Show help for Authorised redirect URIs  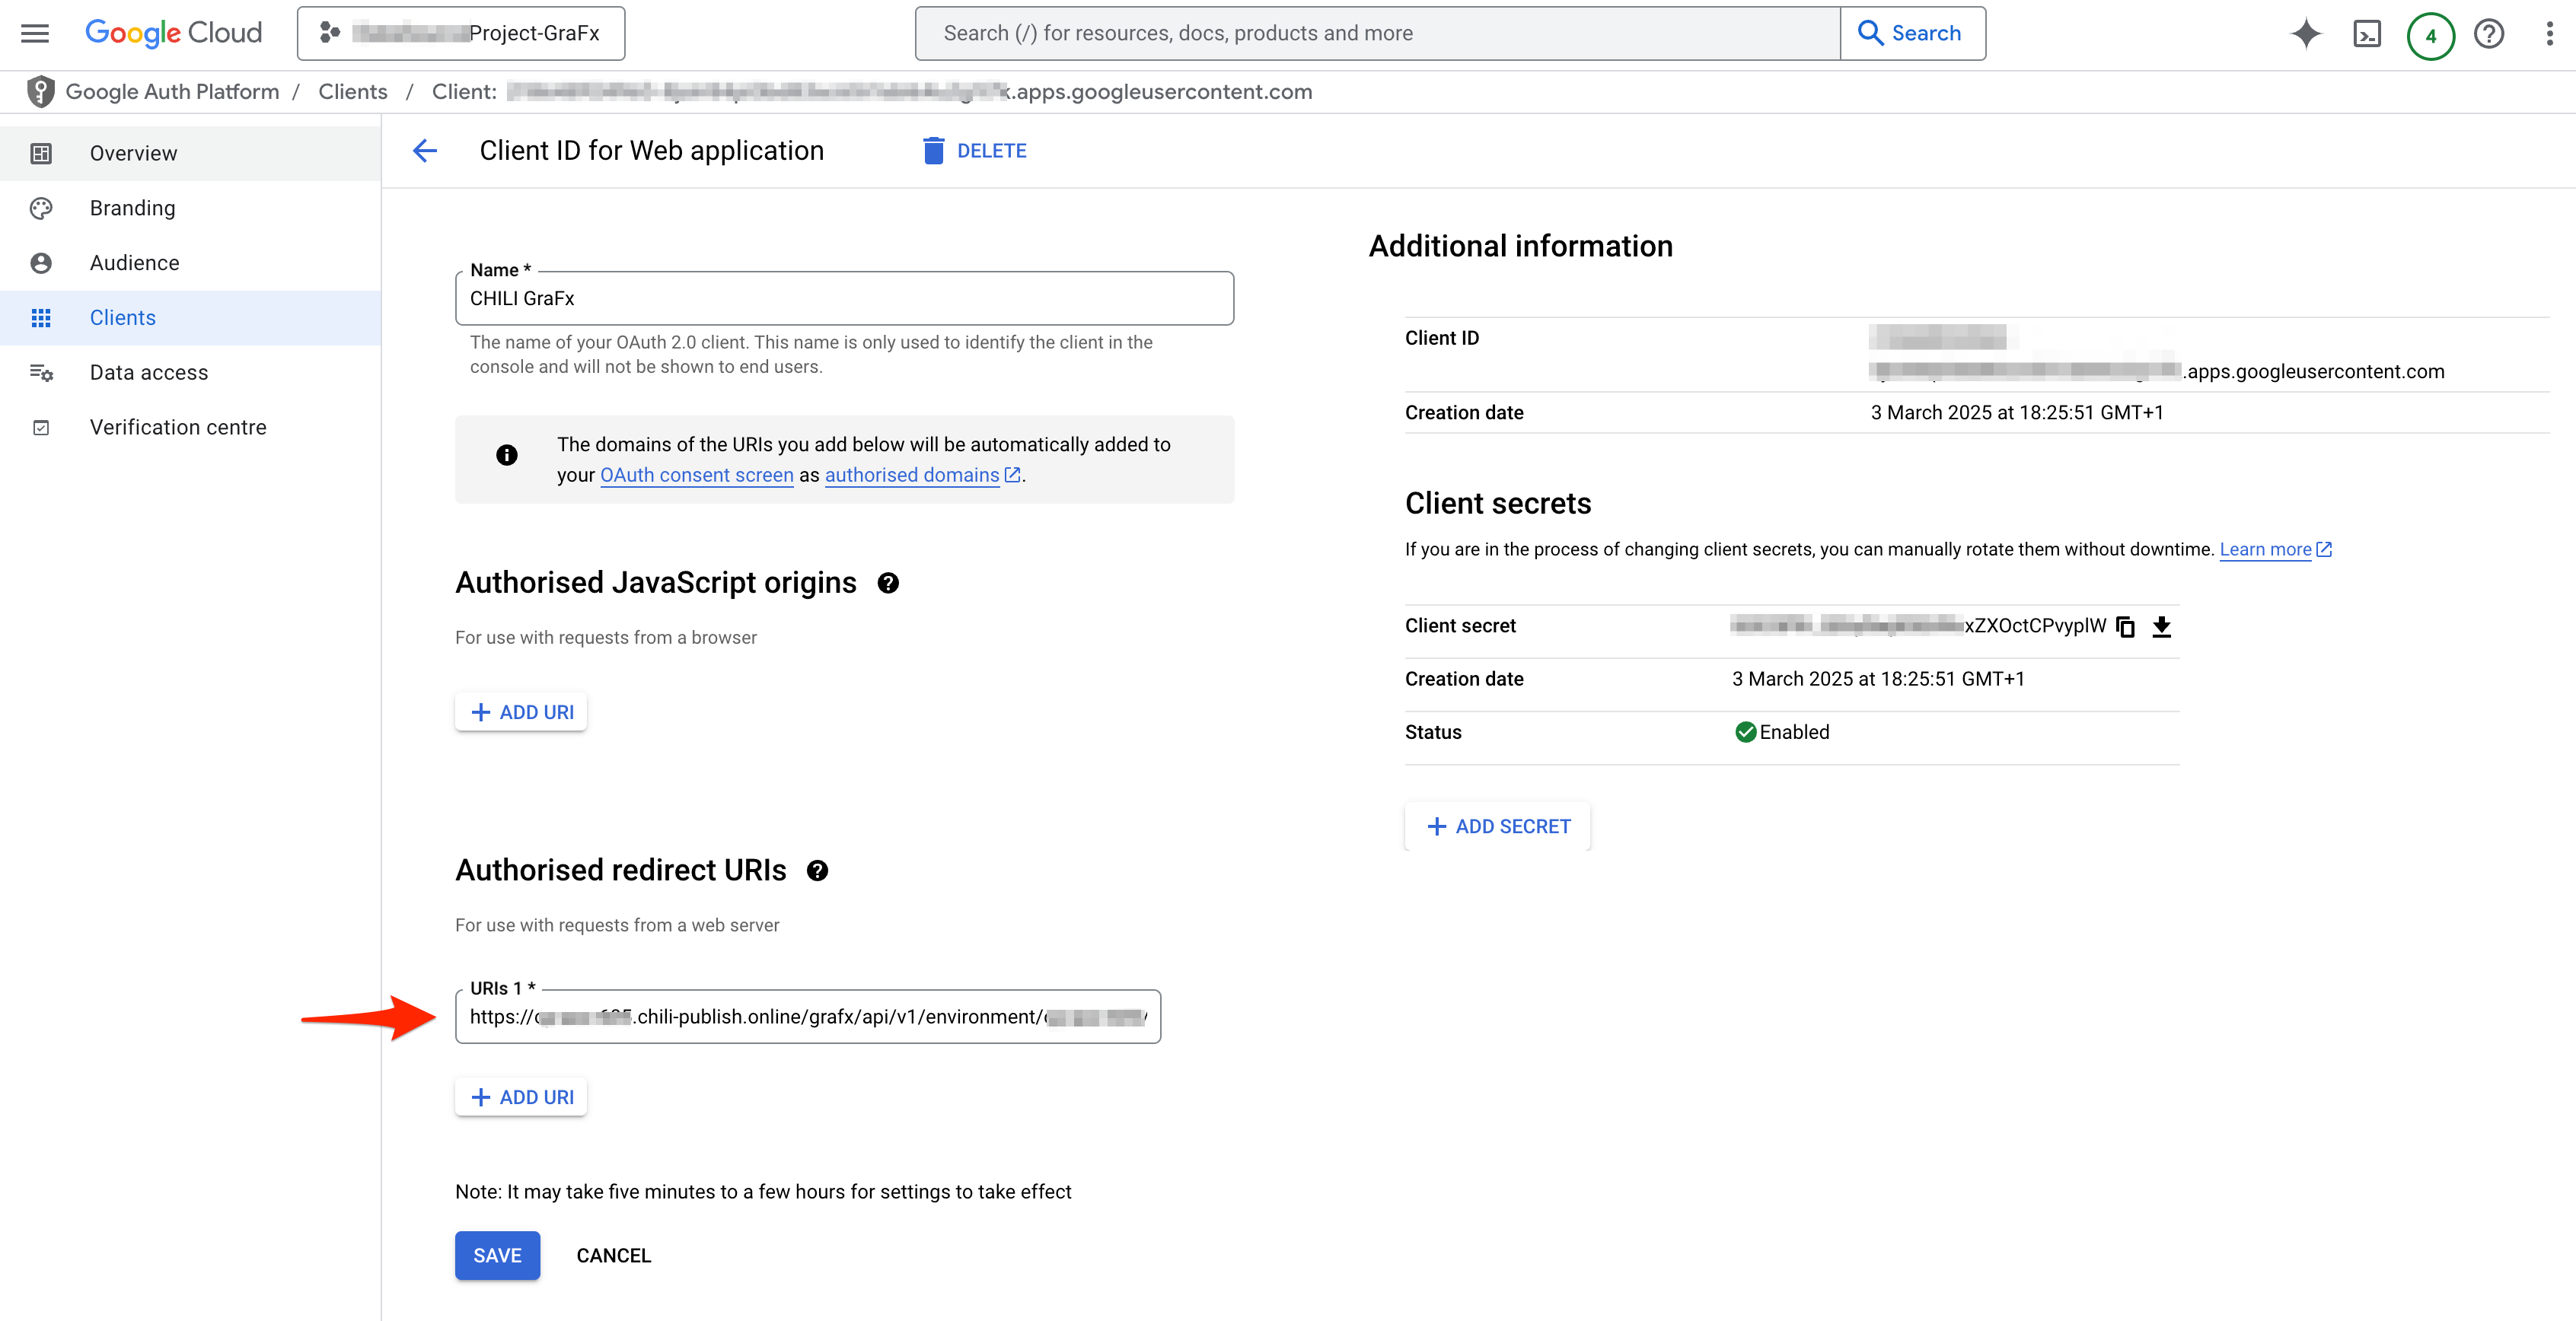click(817, 871)
